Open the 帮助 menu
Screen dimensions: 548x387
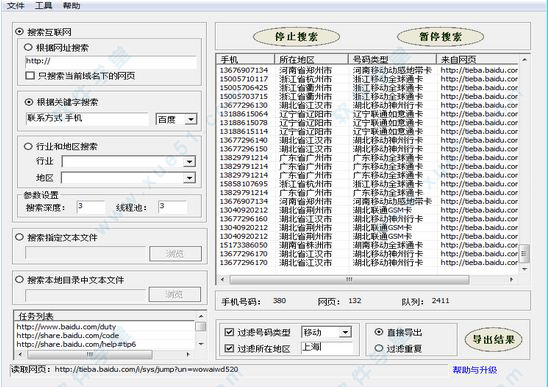point(71,6)
